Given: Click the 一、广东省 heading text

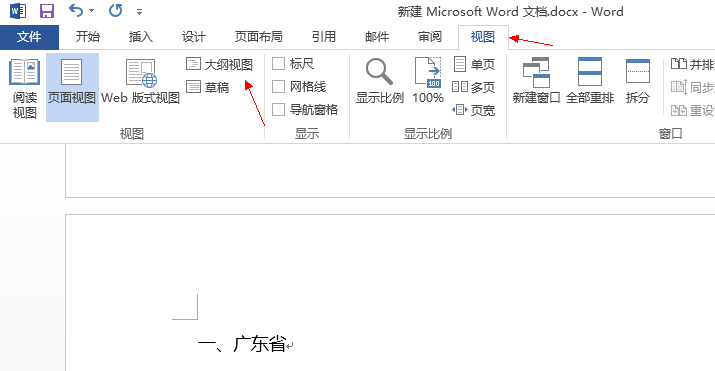Looking at the screenshot, I should click(242, 344).
